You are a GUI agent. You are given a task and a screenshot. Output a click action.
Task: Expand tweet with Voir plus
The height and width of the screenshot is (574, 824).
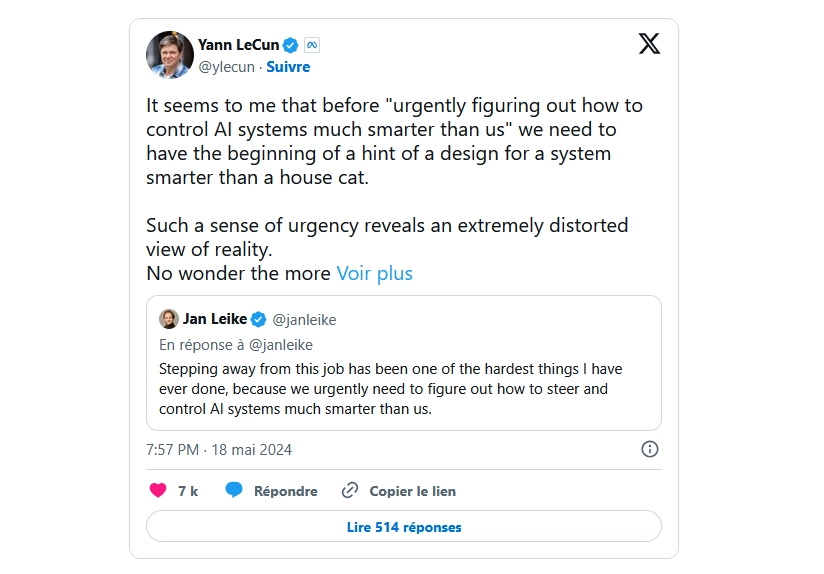374,273
